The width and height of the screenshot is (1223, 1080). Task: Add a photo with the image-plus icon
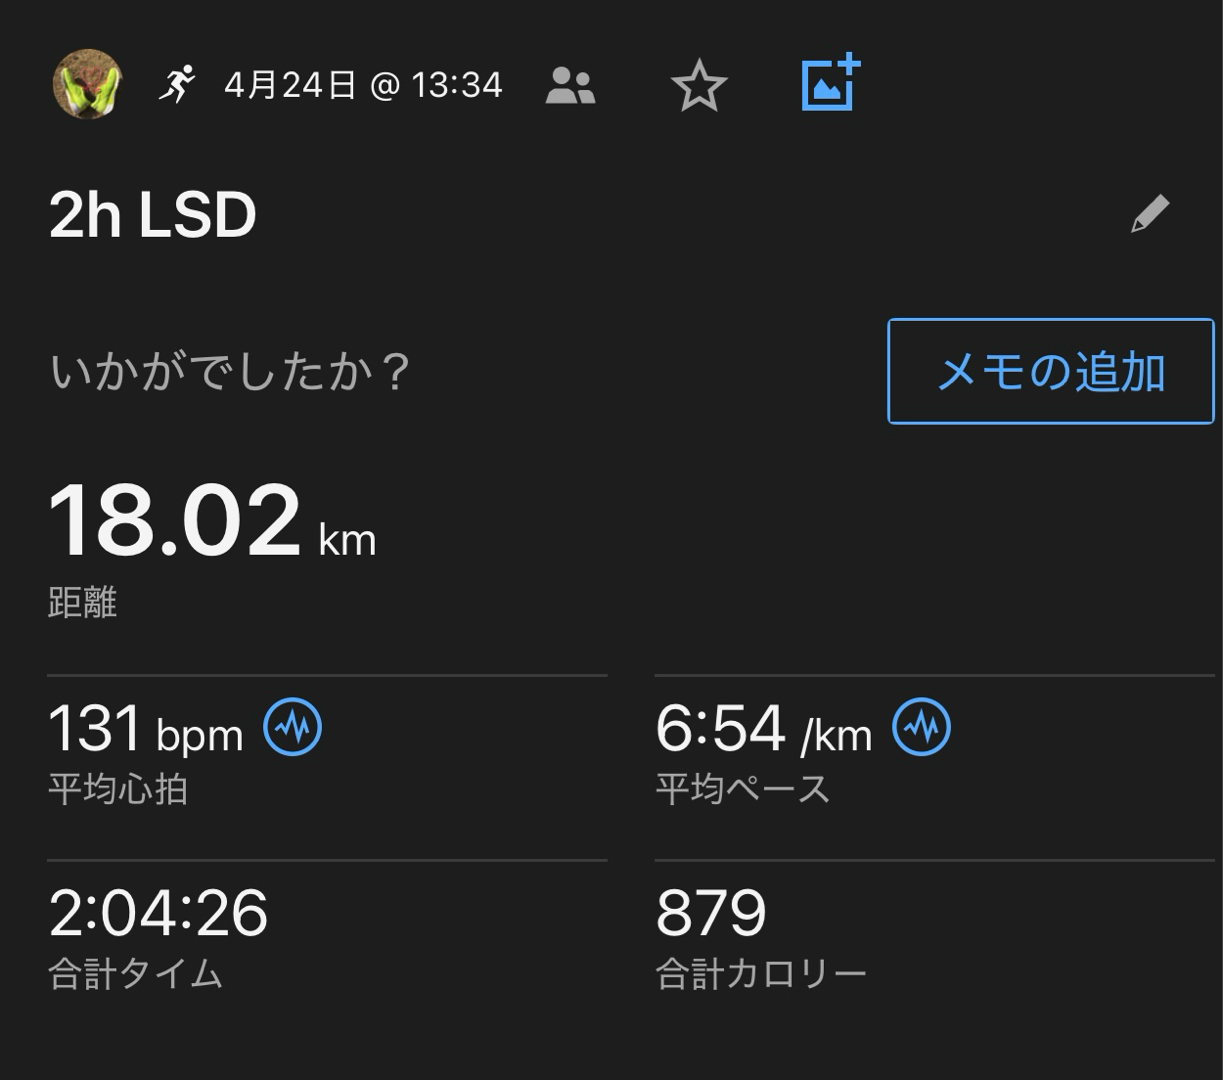(830, 83)
